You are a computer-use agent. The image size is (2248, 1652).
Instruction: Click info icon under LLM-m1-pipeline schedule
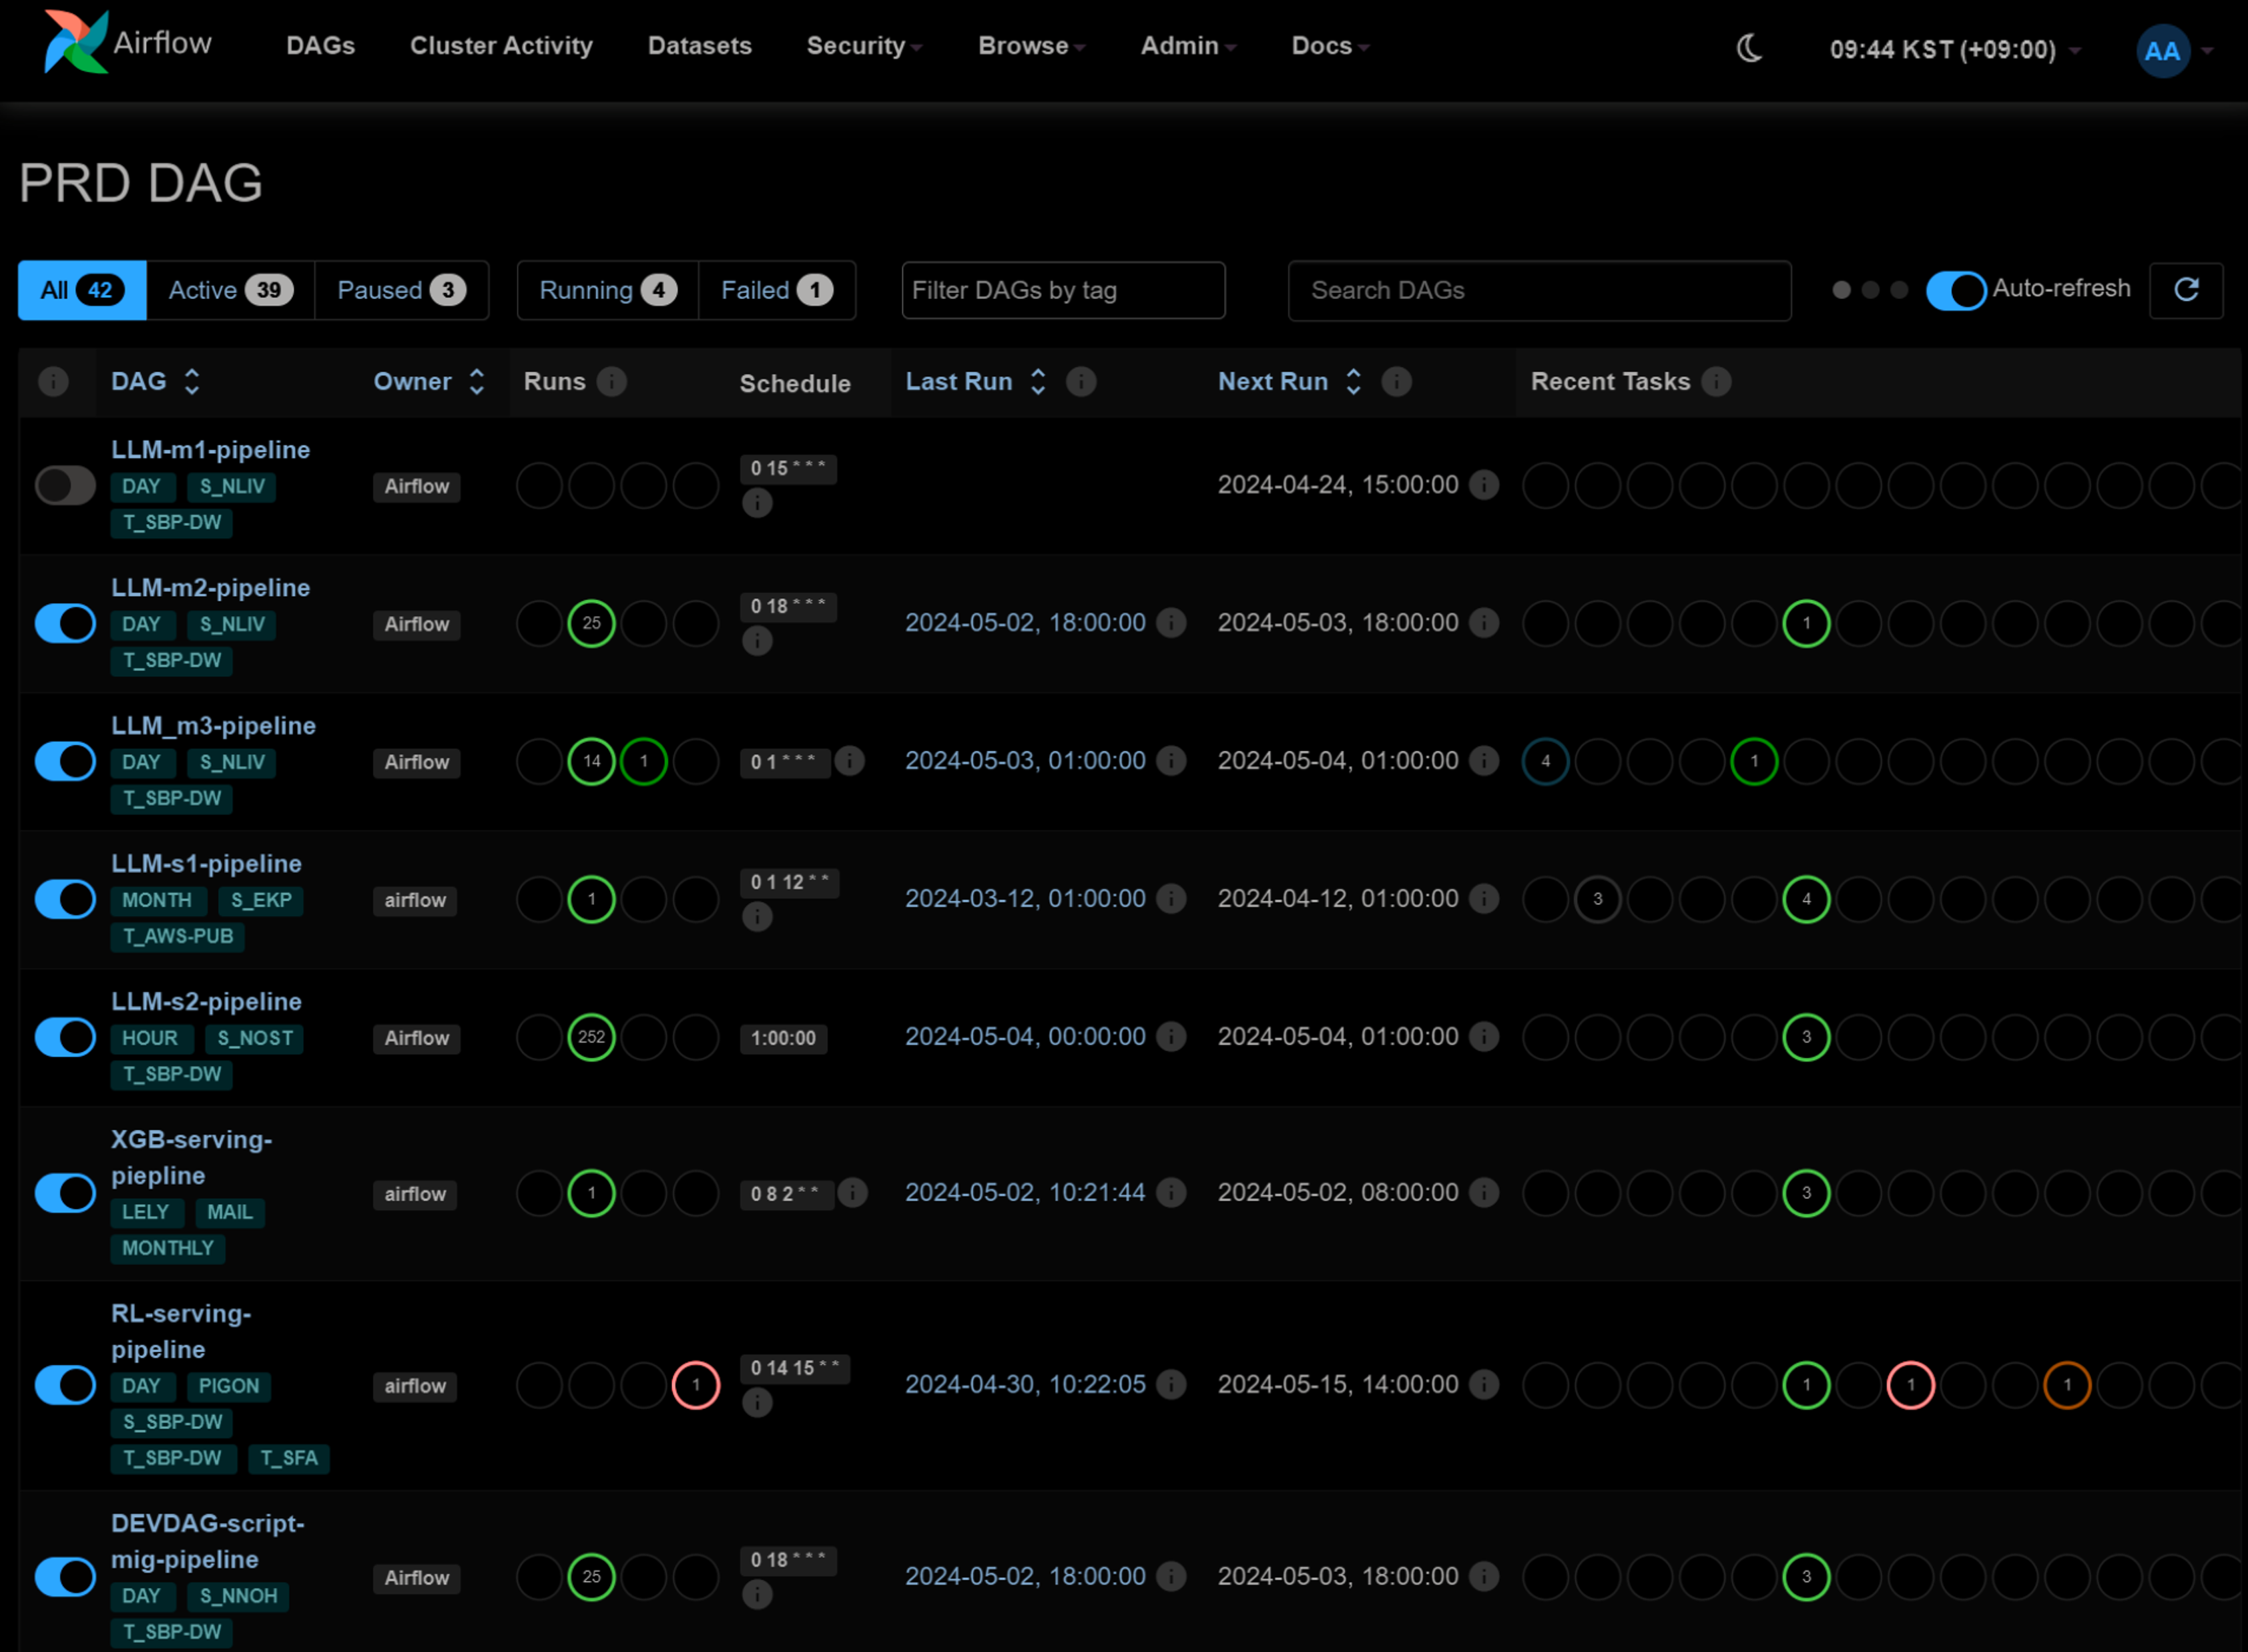757,502
